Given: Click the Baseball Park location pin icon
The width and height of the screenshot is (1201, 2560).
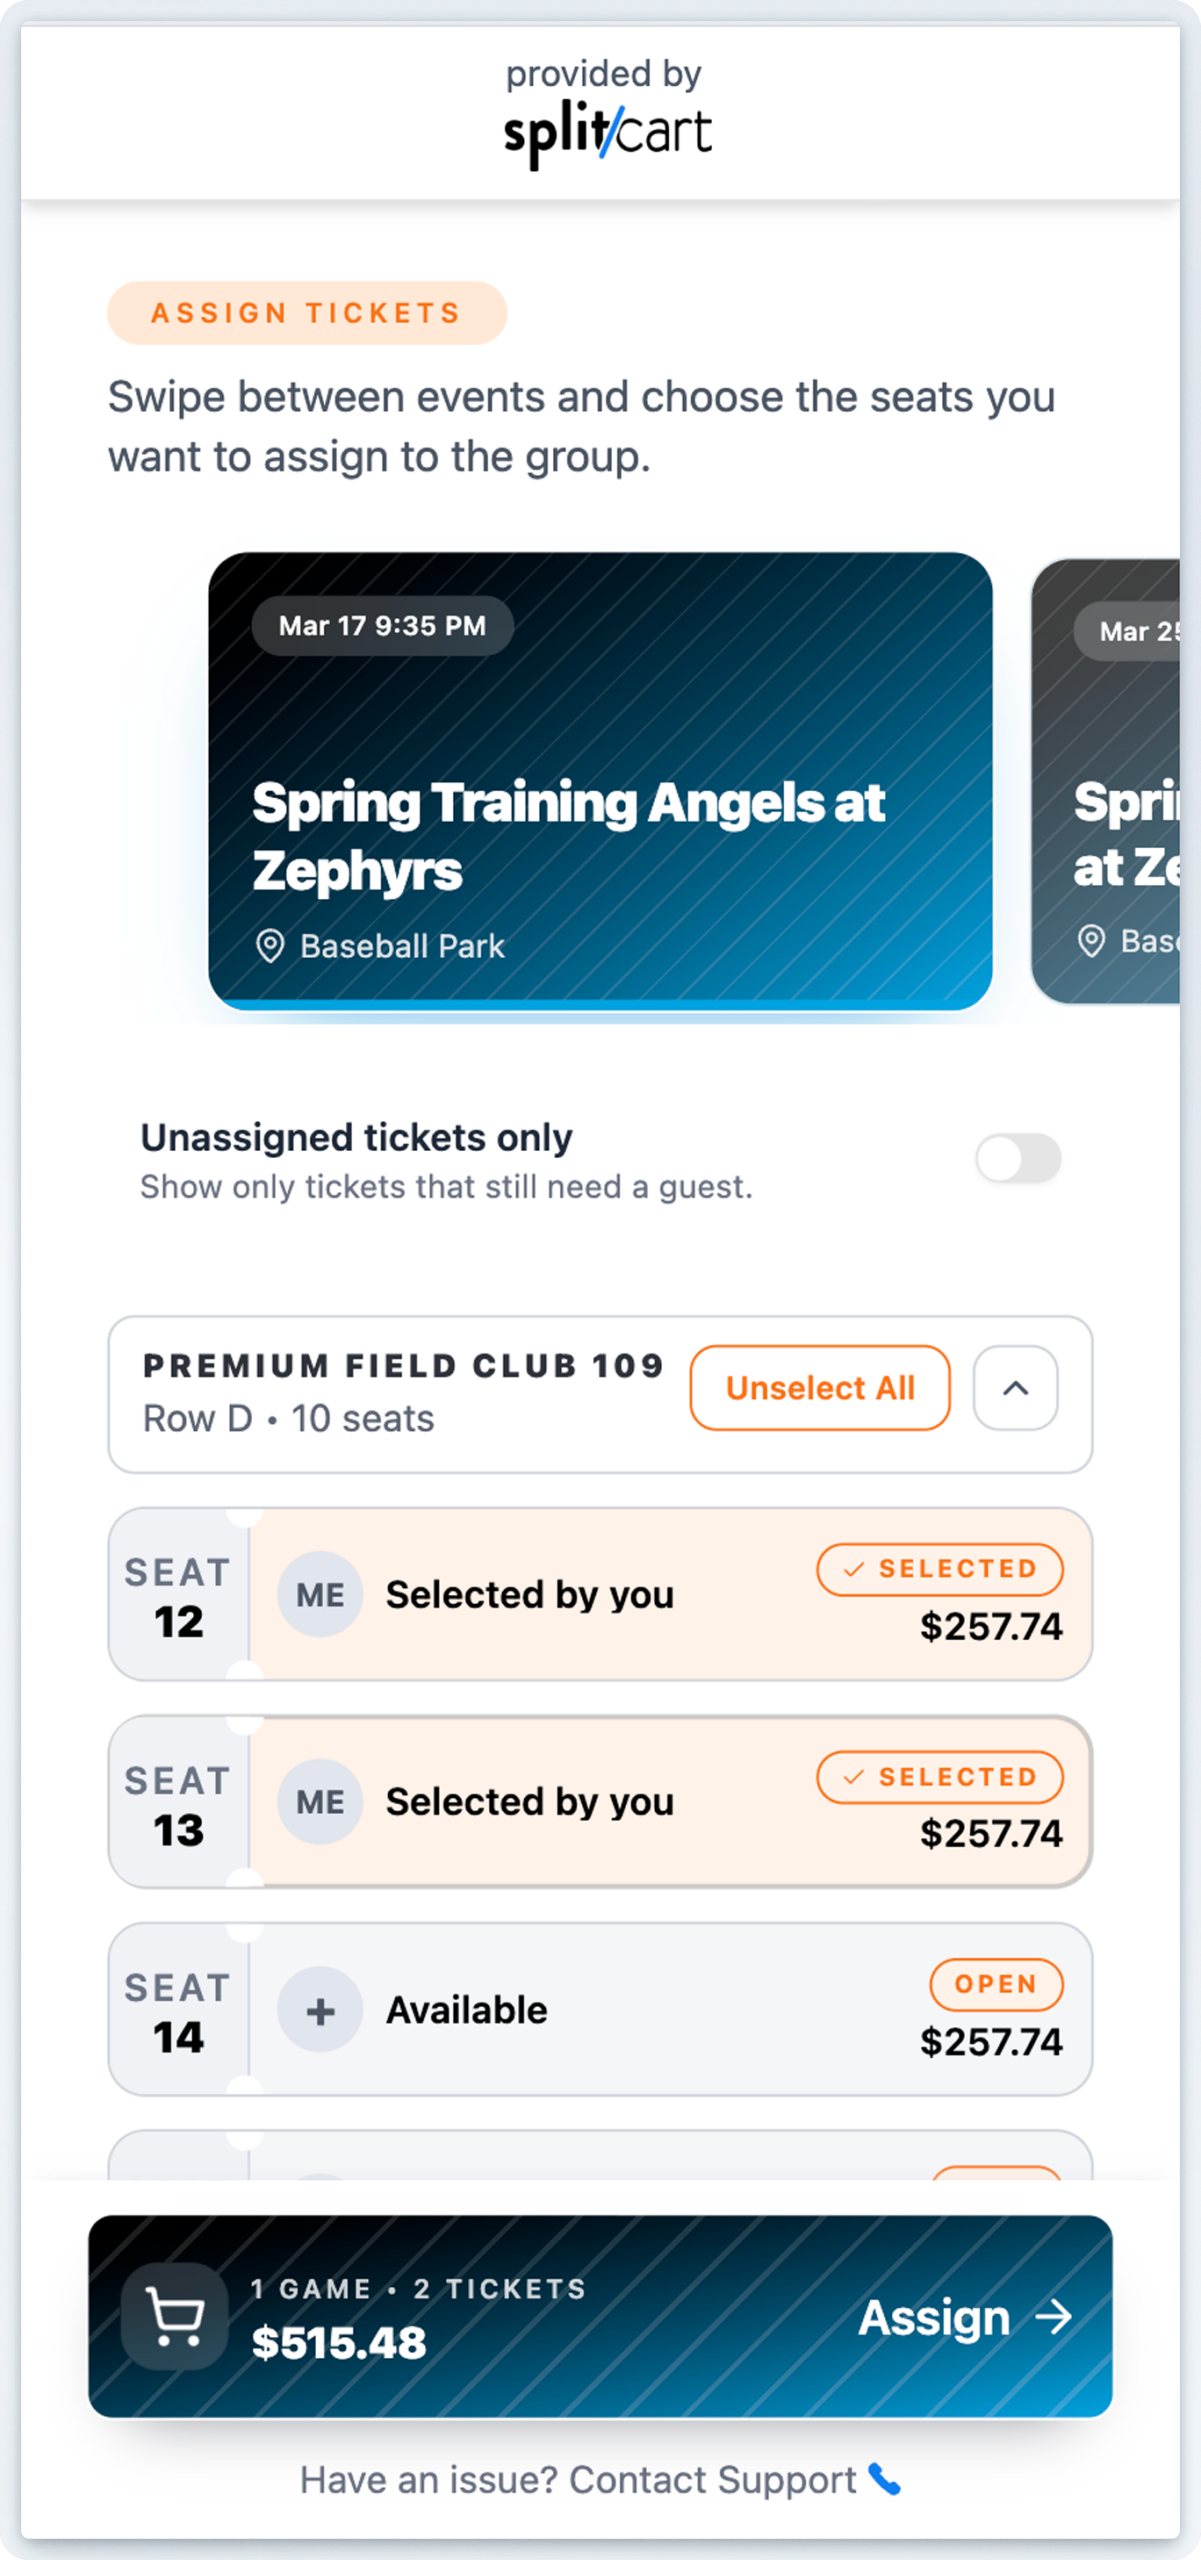Looking at the screenshot, I should coord(270,946).
